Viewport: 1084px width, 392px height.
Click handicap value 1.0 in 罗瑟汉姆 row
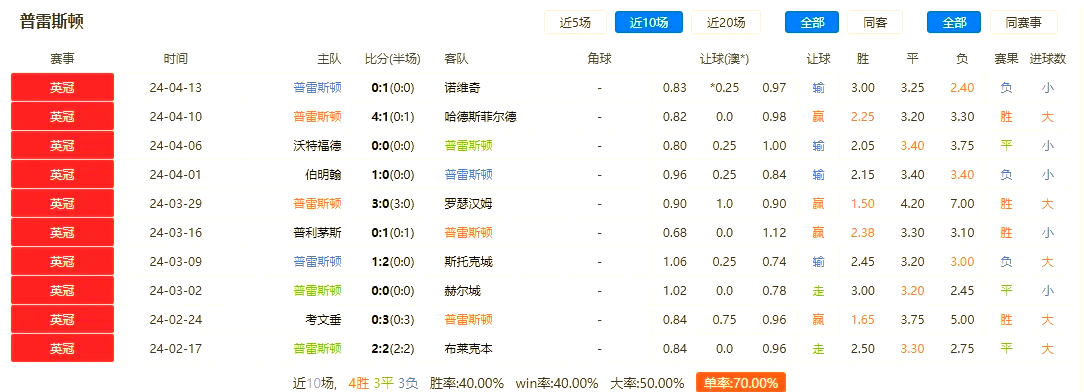725,204
